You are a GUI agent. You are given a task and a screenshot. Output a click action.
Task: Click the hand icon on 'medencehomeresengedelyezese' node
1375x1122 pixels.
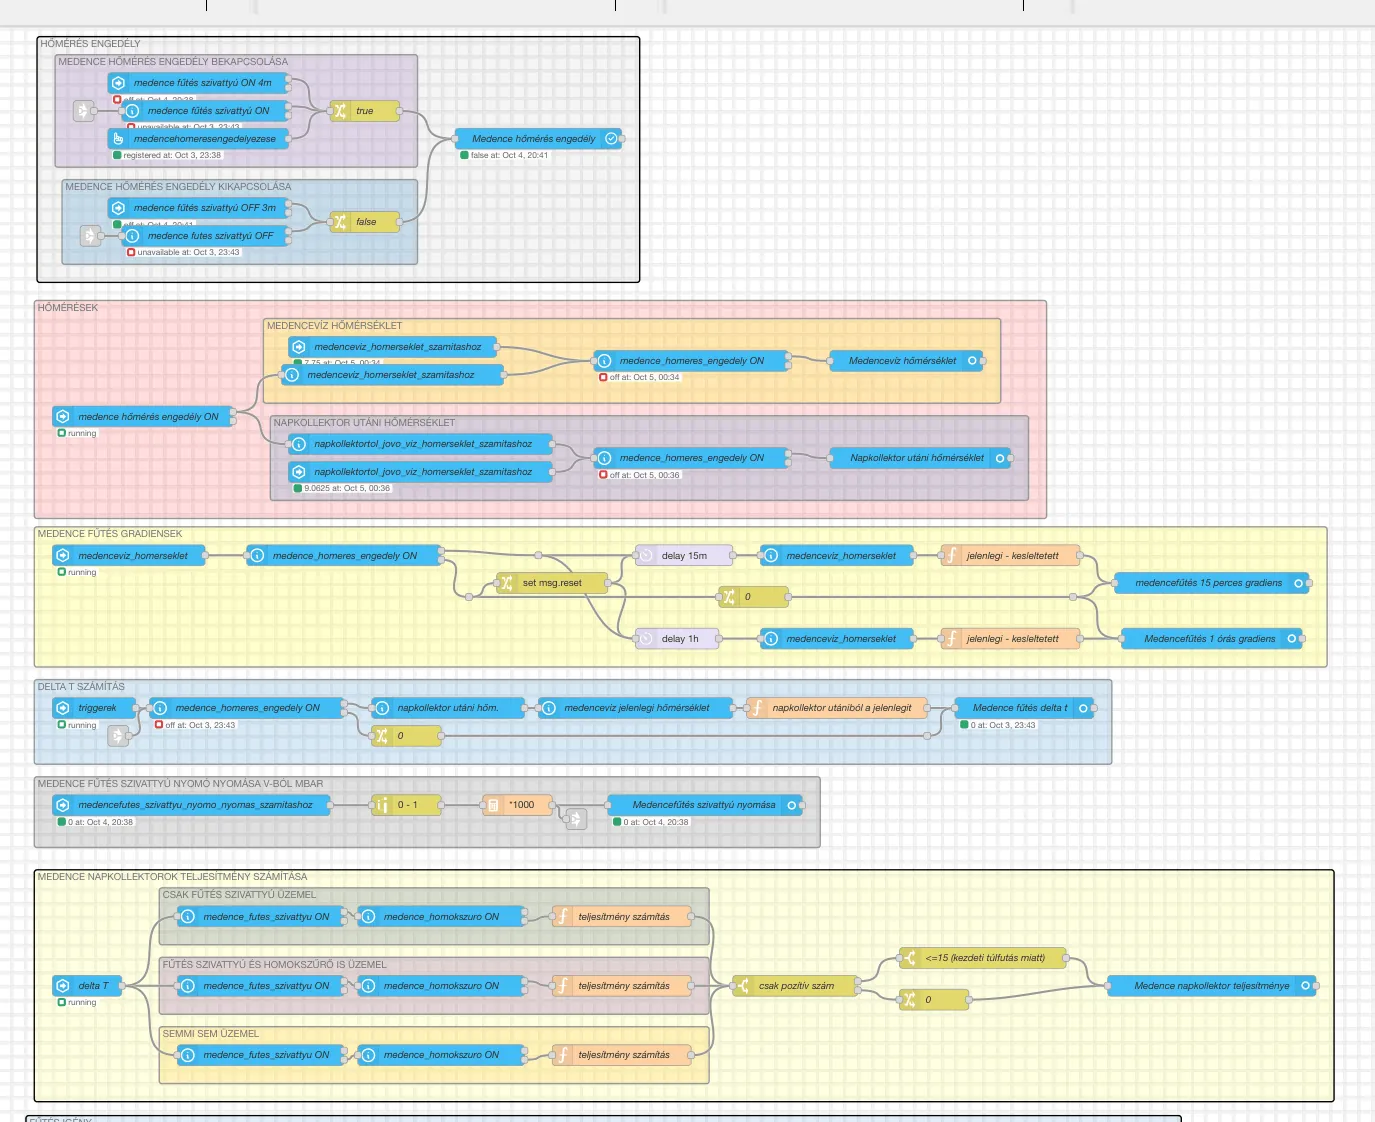118,139
